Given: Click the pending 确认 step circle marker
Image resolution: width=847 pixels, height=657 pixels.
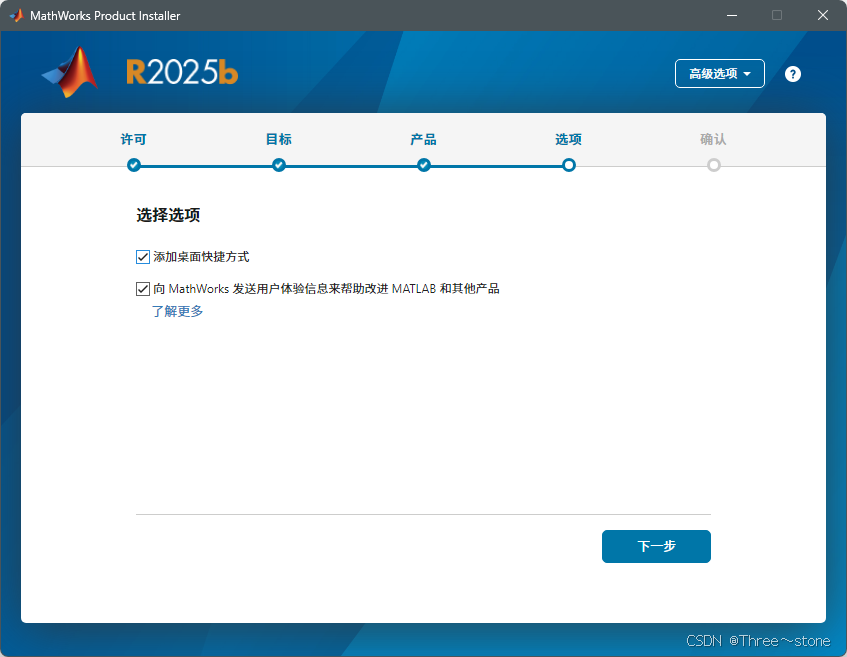Looking at the screenshot, I should [714, 165].
